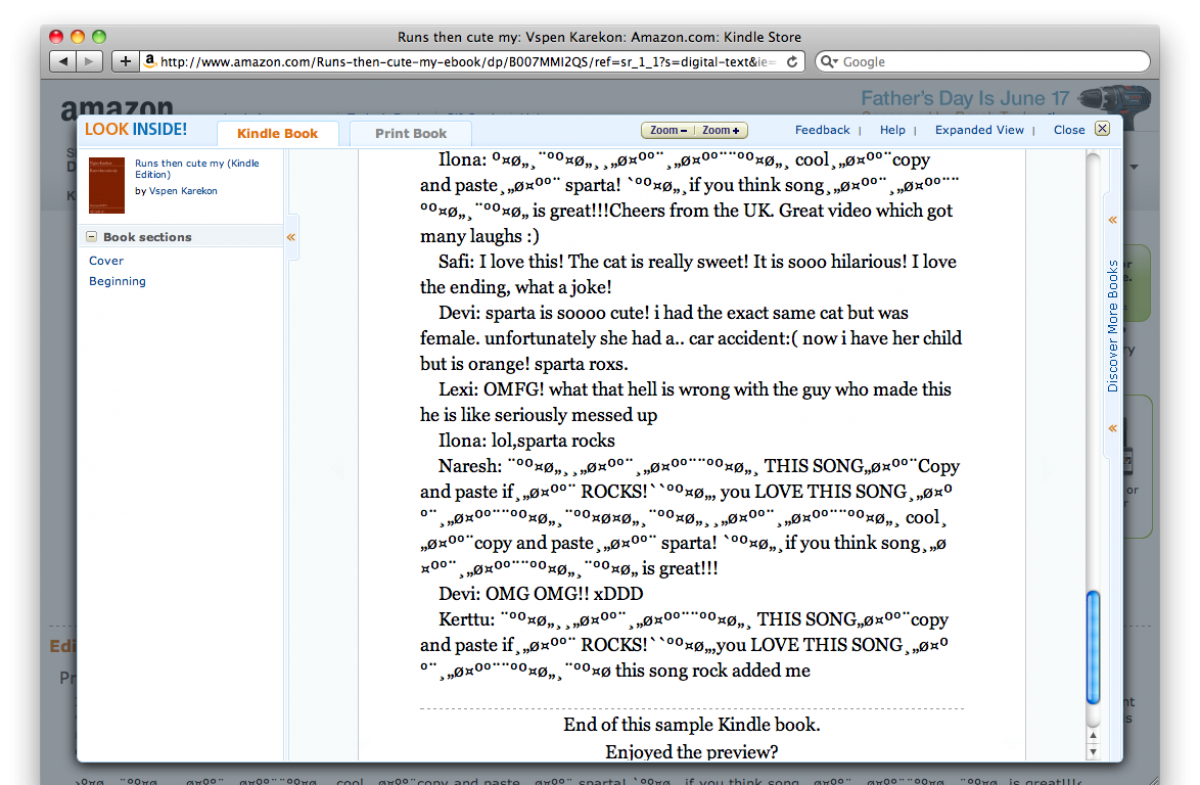Collapse the left sidebar panel arrow
Image resolution: width=1200 pixels, height=785 pixels.
[x=291, y=237]
